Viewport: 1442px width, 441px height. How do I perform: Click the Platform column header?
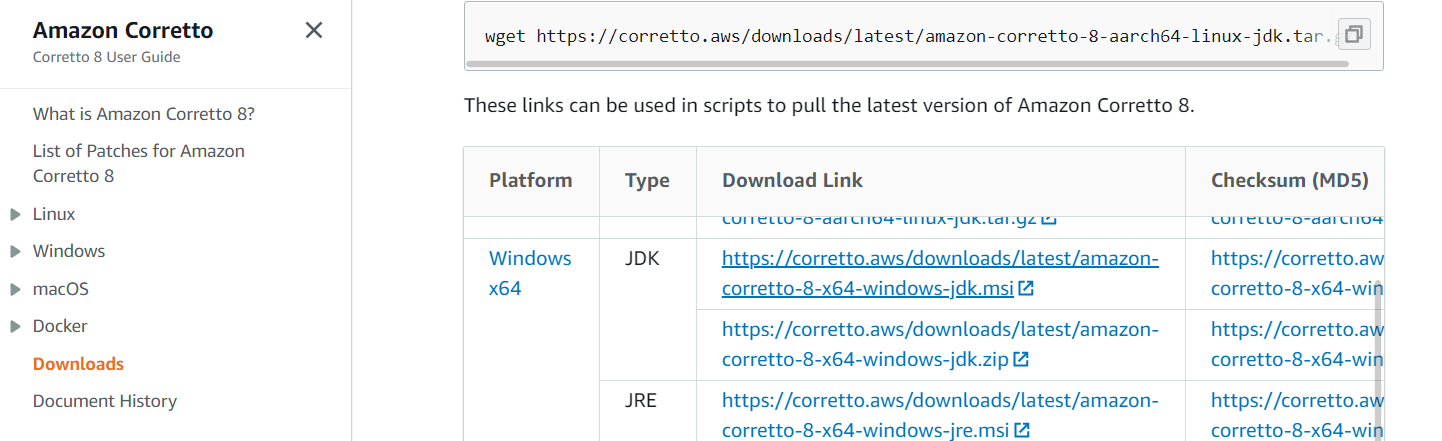(x=531, y=181)
